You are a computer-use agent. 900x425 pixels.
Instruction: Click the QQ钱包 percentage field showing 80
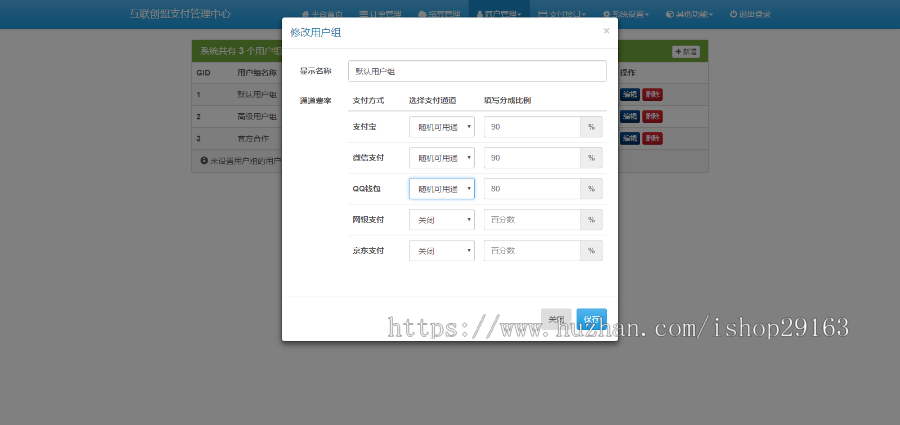tap(532, 189)
